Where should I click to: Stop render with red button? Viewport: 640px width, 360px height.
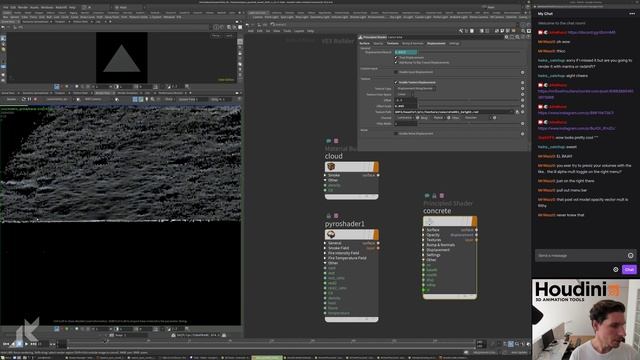point(36,99)
